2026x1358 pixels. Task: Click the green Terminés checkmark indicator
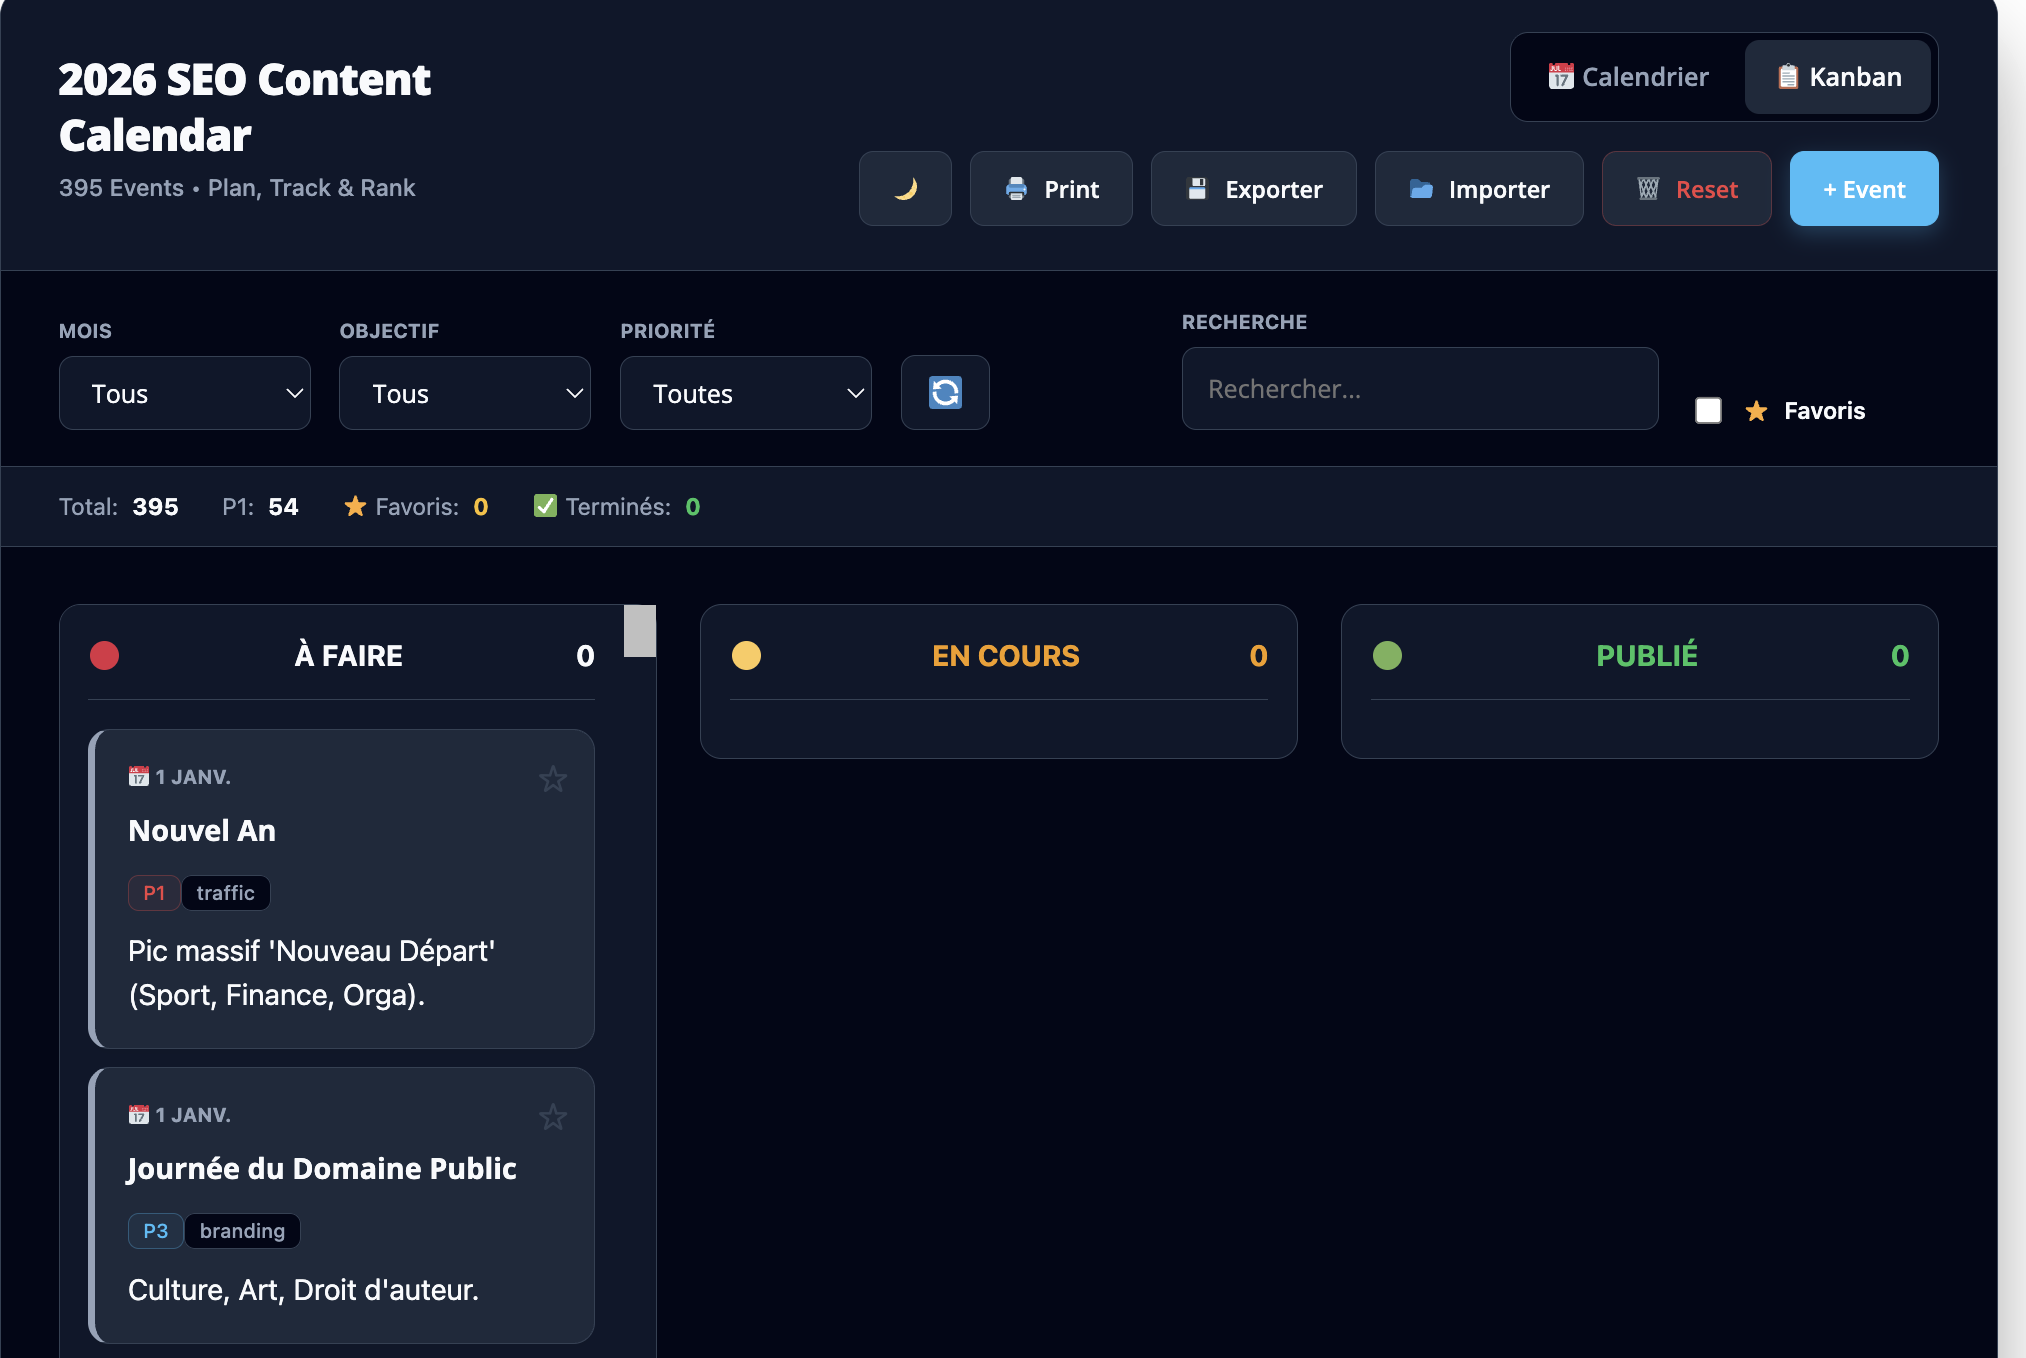[x=545, y=506]
